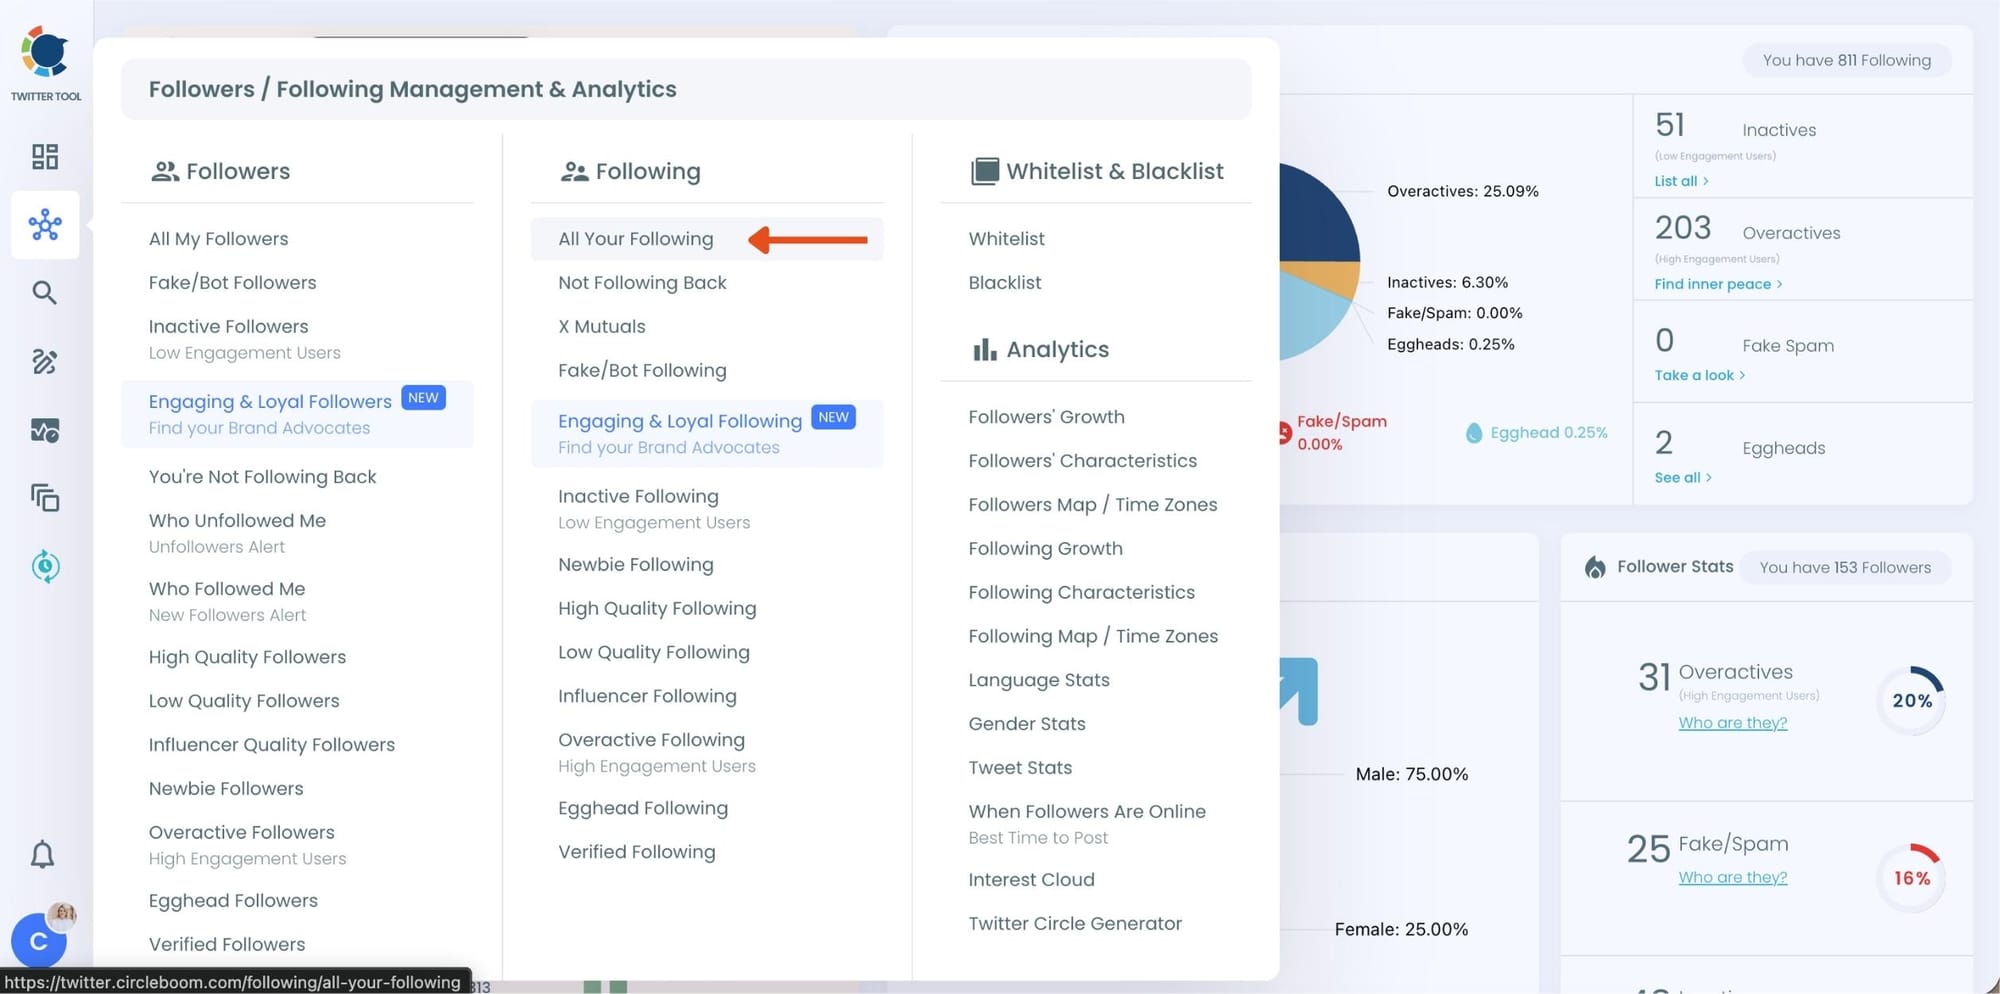Screen dimensions: 2000x994
Task: Click Find inner peace under Overactives
Action: 1712,284
